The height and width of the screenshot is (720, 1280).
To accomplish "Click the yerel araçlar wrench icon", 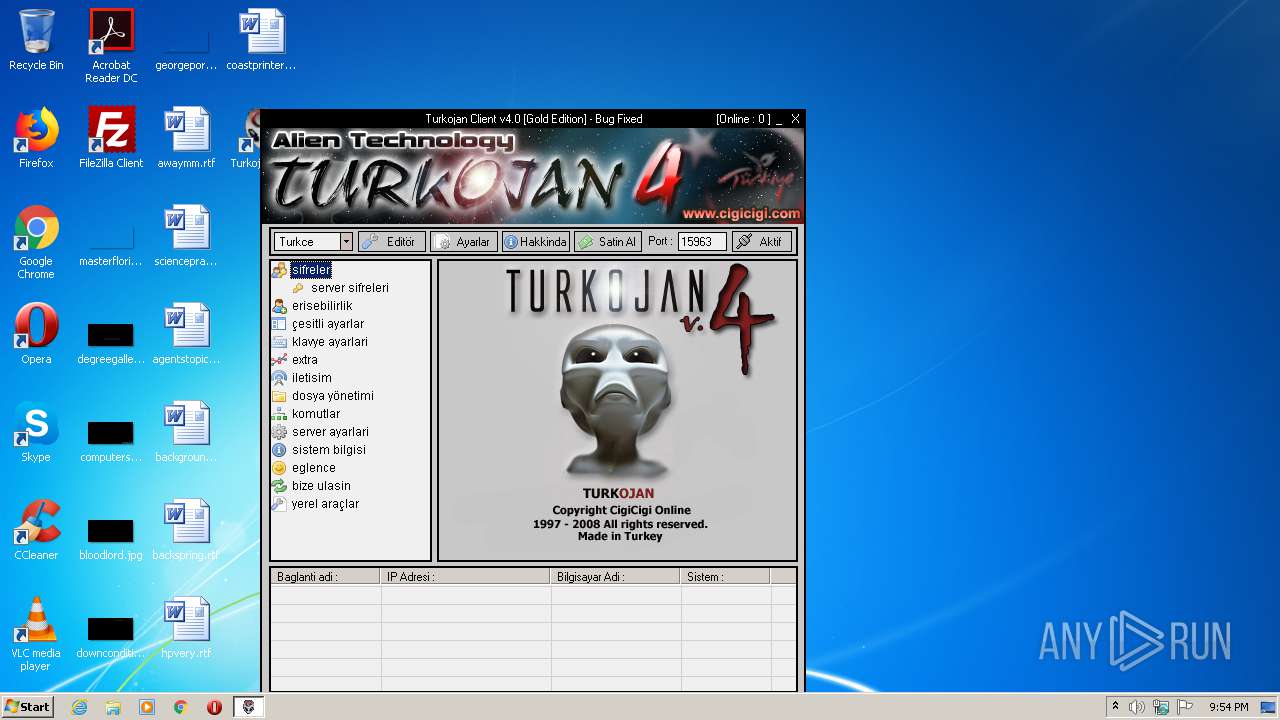I will pos(279,504).
